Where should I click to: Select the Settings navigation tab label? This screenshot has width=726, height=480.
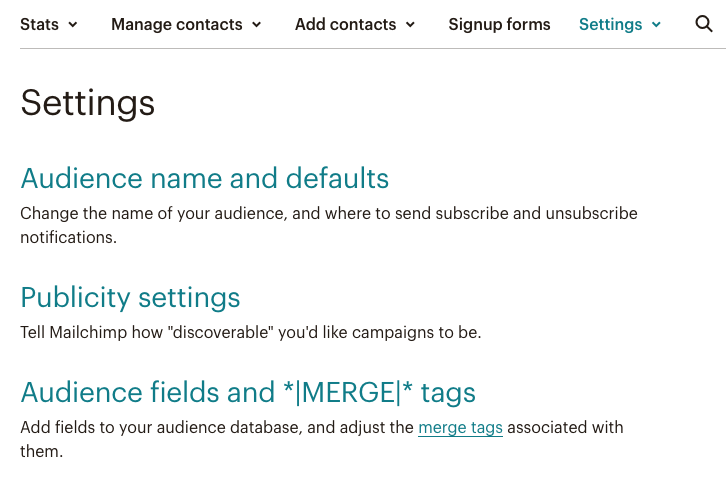click(x=609, y=24)
